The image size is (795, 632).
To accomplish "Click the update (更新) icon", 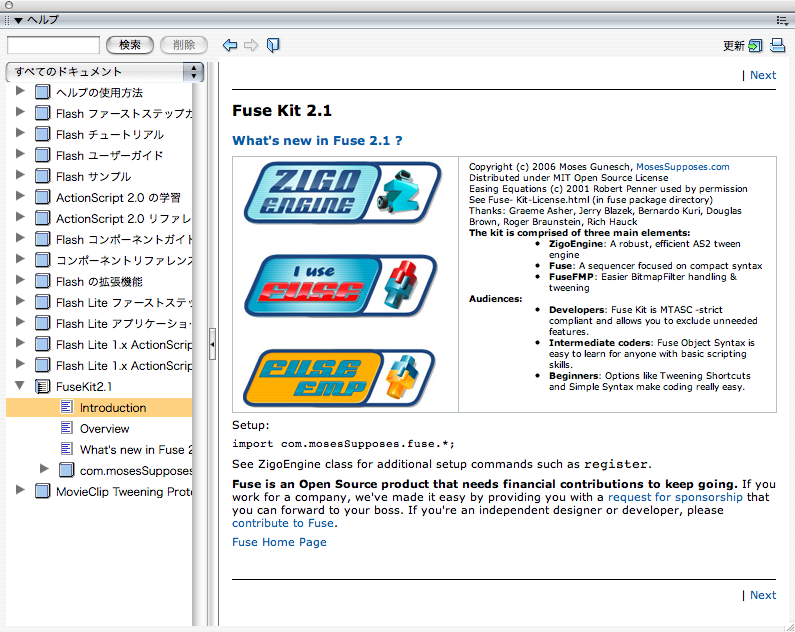I will 755,45.
